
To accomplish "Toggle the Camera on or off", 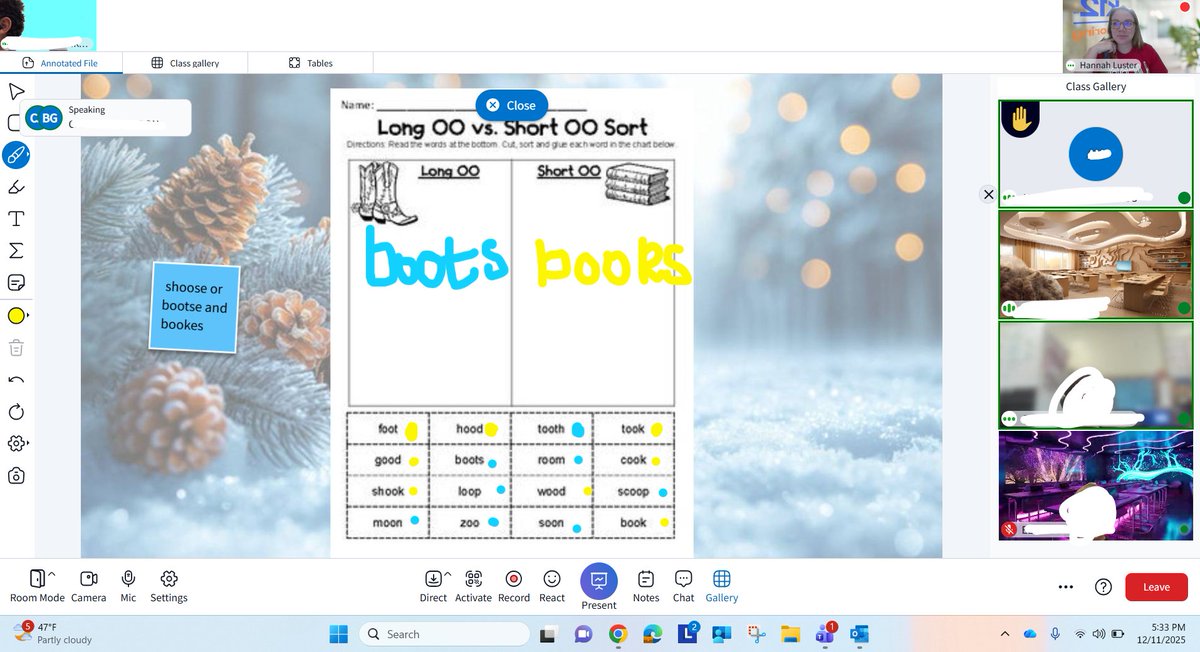I will point(88,586).
